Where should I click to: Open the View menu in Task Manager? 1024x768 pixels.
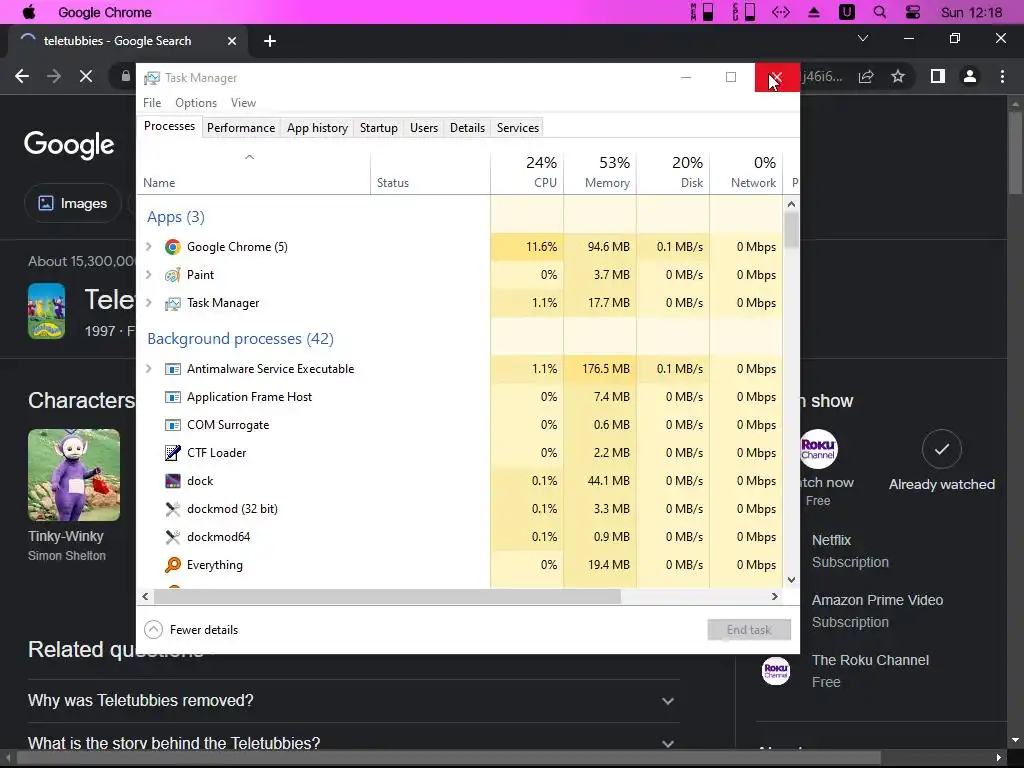[243, 103]
